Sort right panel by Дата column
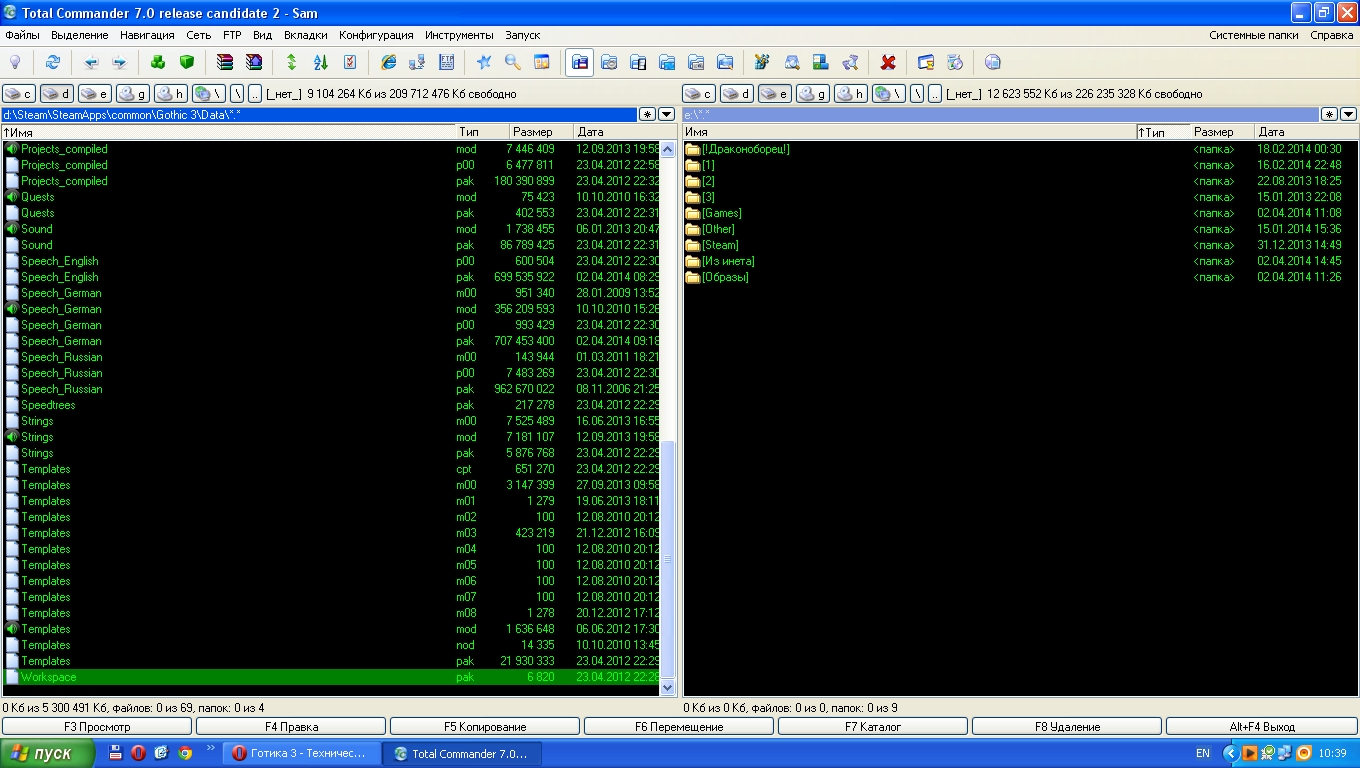This screenshot has height=768, width=1360. (x=1306, y=132)
